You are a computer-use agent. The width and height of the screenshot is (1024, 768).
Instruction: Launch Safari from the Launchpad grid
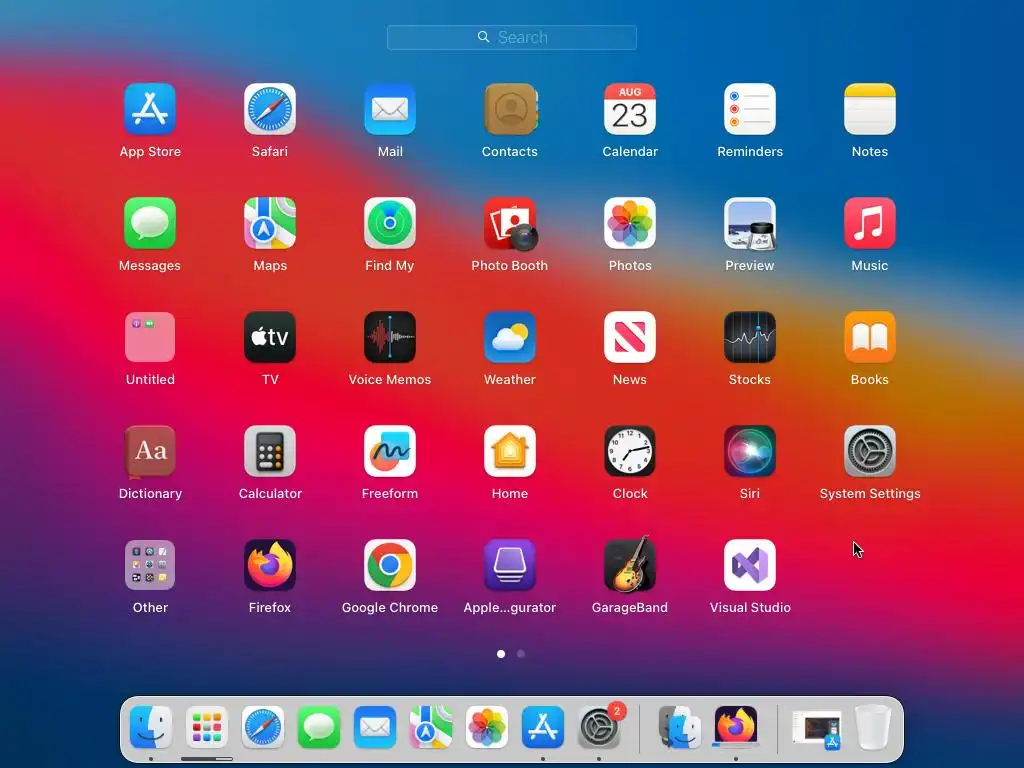point(270,109)
